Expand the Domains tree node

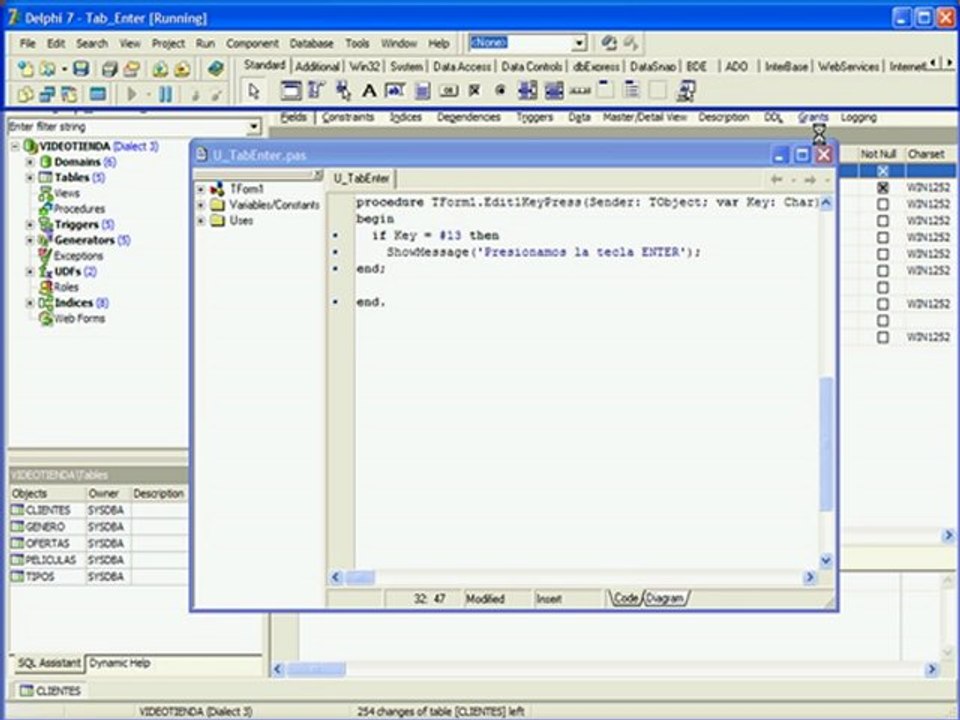pyautogui.click(x=30, y=162)
